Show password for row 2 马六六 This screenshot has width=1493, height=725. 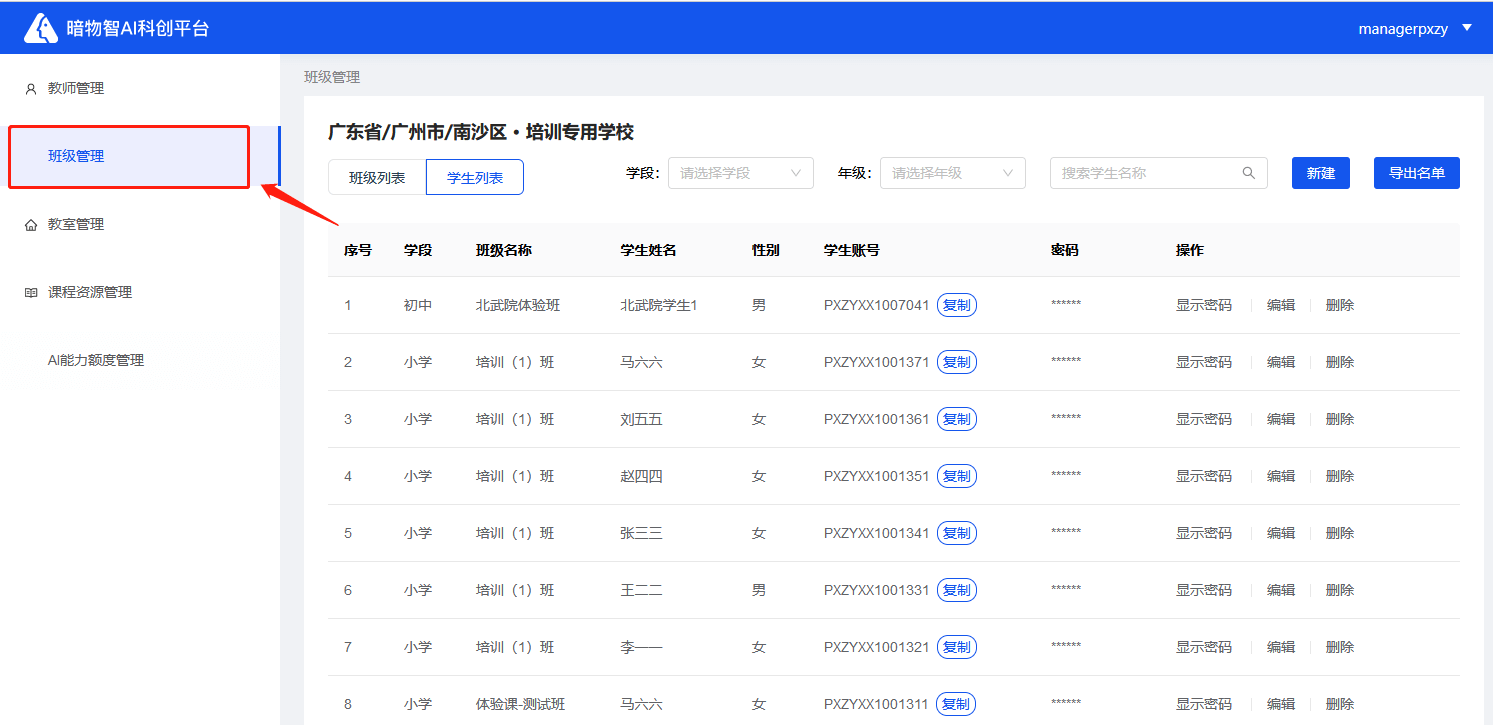tap(1204, 362)
